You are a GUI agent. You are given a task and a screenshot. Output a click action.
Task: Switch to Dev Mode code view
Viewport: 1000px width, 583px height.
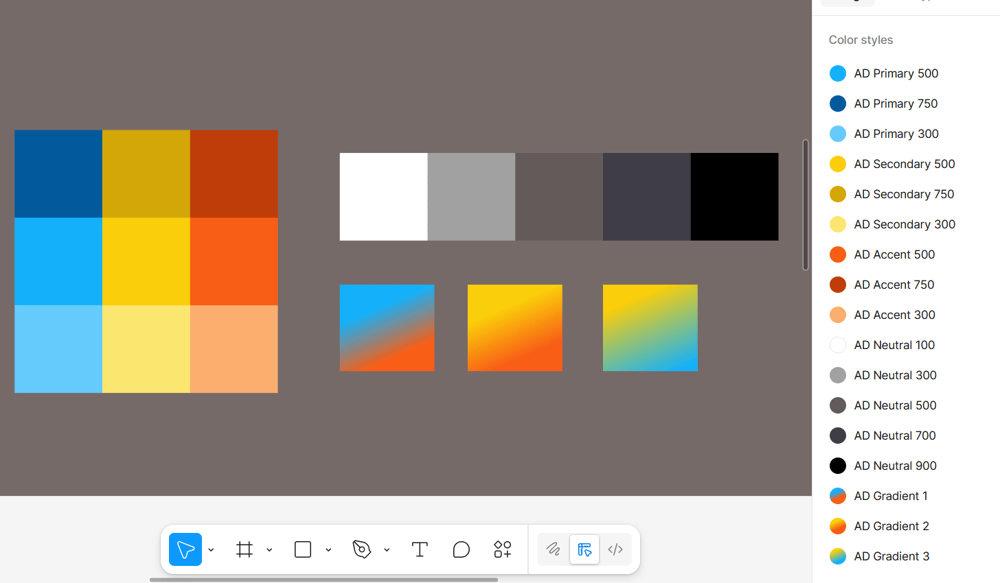(615, 549)
